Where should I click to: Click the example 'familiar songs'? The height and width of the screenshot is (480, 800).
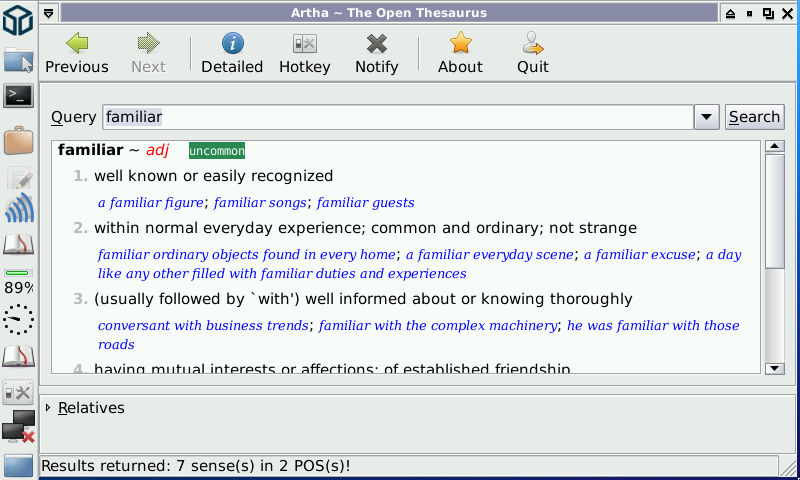pos(260,203)
